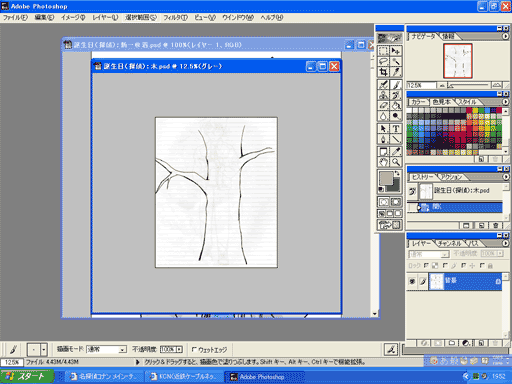Select the Eyedropper tool

pos(396,152)
